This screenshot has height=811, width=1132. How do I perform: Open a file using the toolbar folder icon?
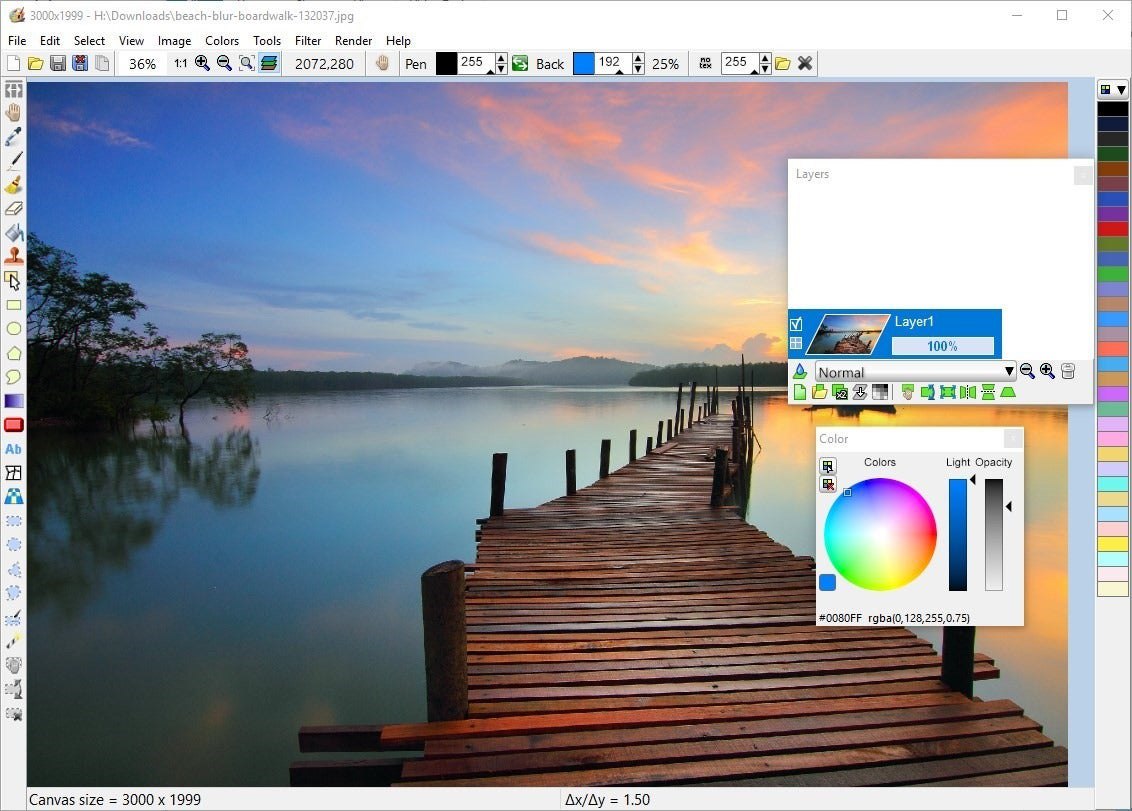35,64
